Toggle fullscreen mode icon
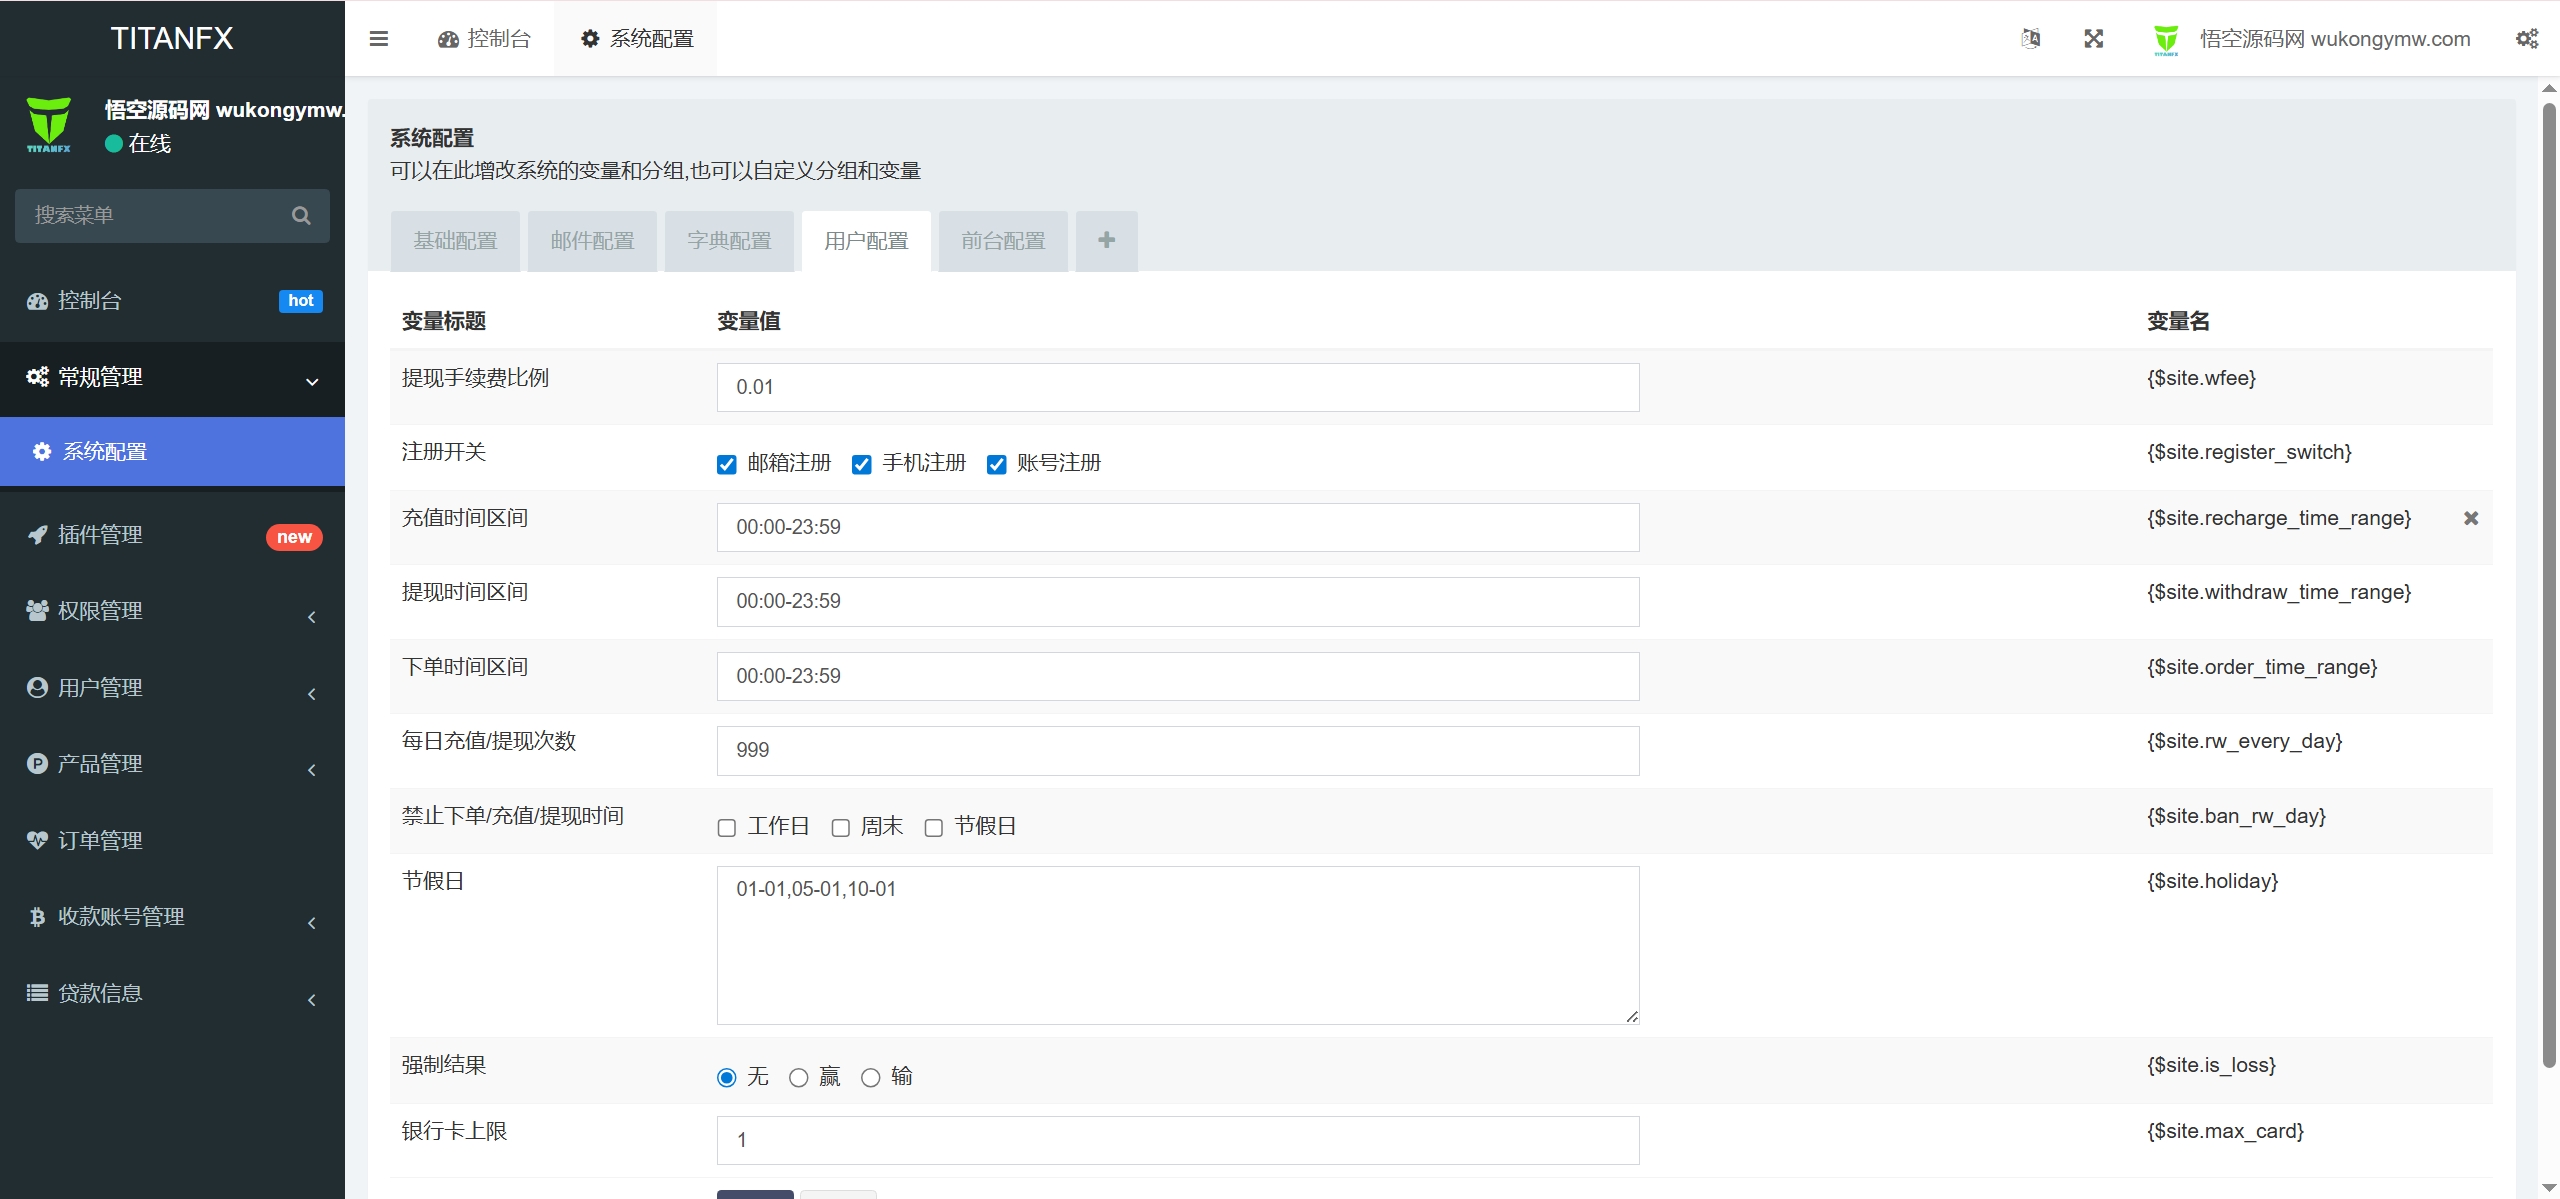 (2093, 39)
